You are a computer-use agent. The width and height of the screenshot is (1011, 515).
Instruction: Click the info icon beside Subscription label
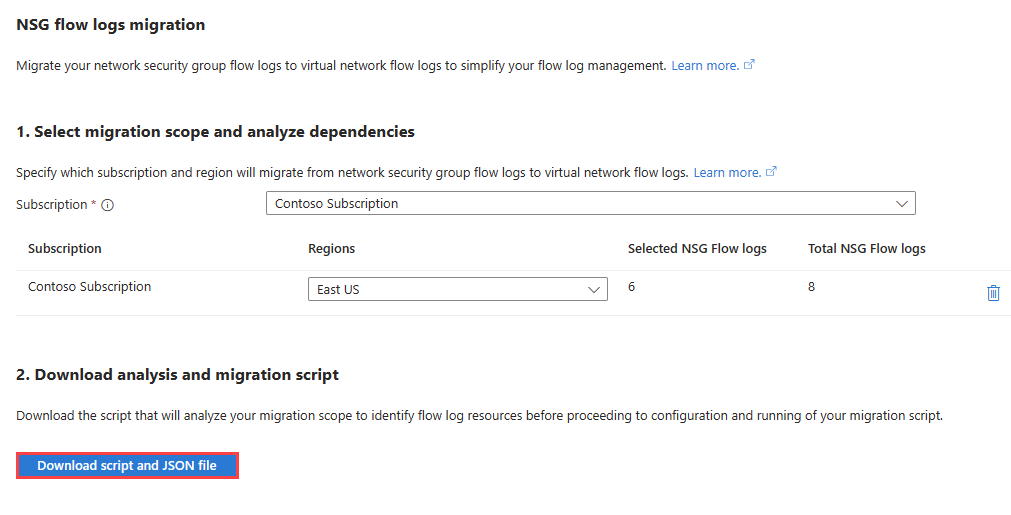(108, 205)
